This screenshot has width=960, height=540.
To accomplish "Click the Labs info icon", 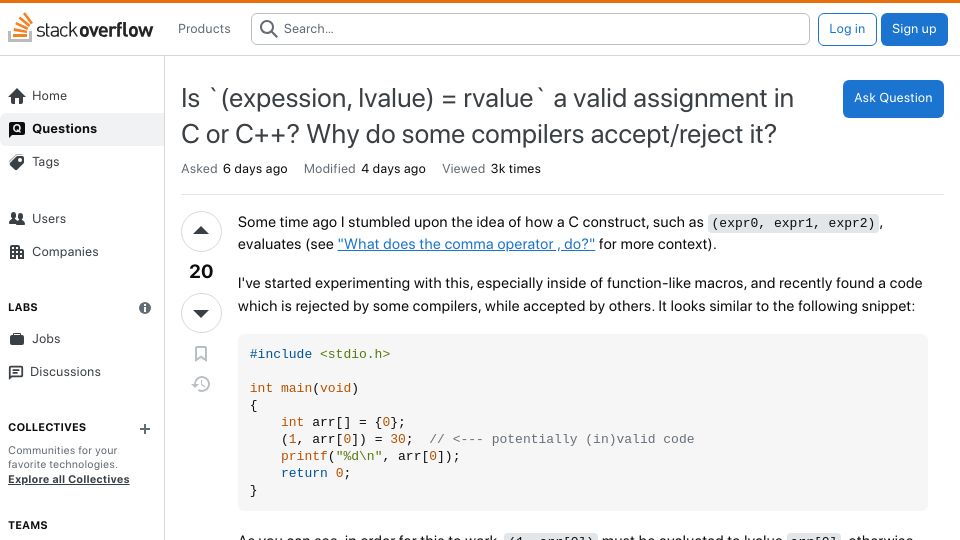I will coord(144,308).
